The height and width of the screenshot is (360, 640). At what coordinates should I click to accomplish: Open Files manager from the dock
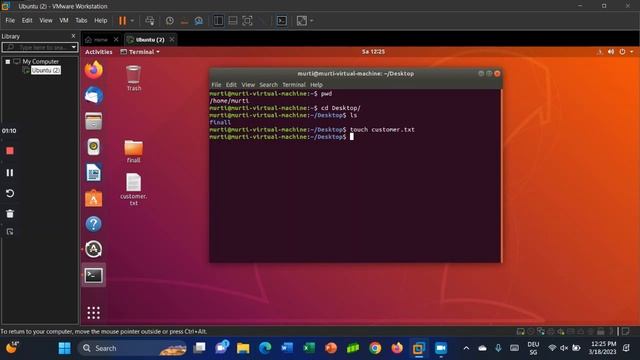click(93, 121)
